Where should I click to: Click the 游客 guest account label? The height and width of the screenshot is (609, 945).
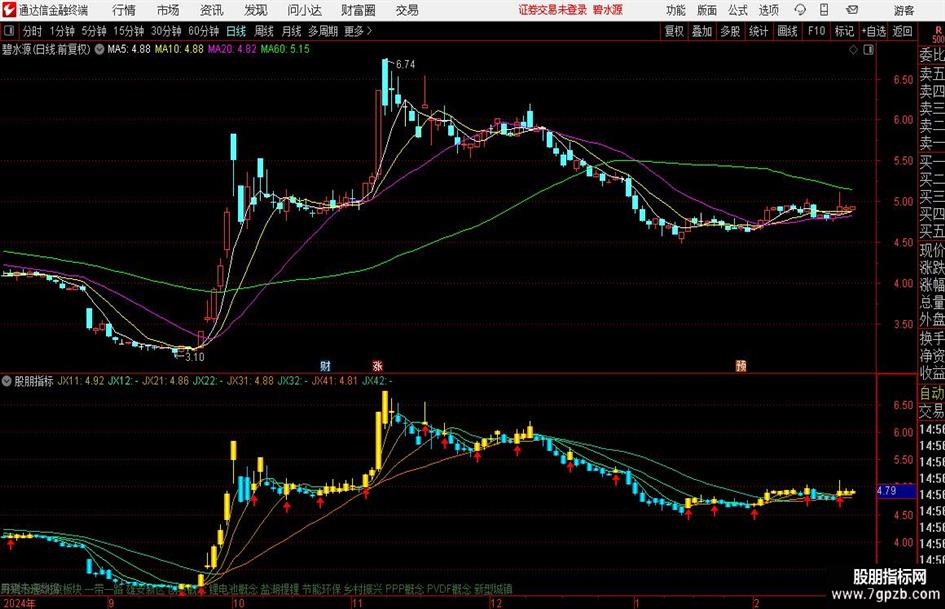coord(903,10)
